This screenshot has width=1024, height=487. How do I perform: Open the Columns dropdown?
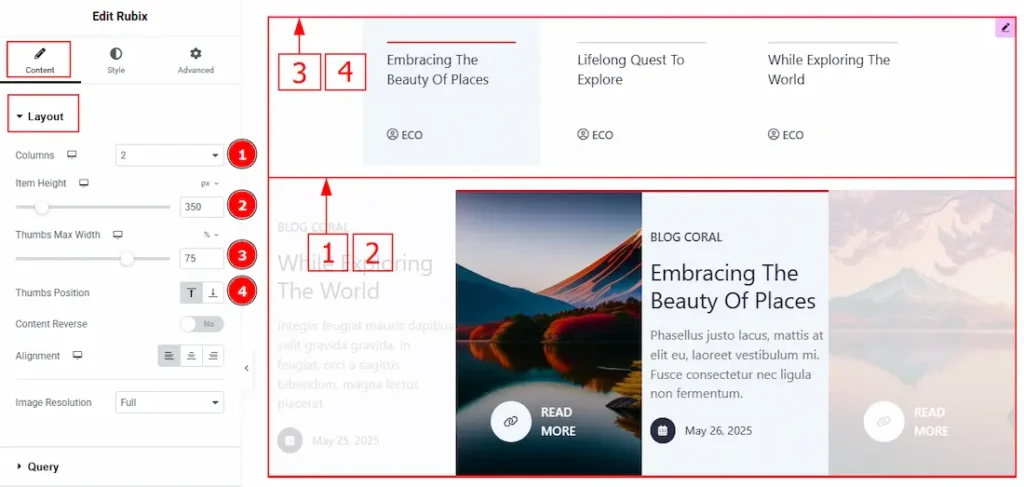point(170,155)
